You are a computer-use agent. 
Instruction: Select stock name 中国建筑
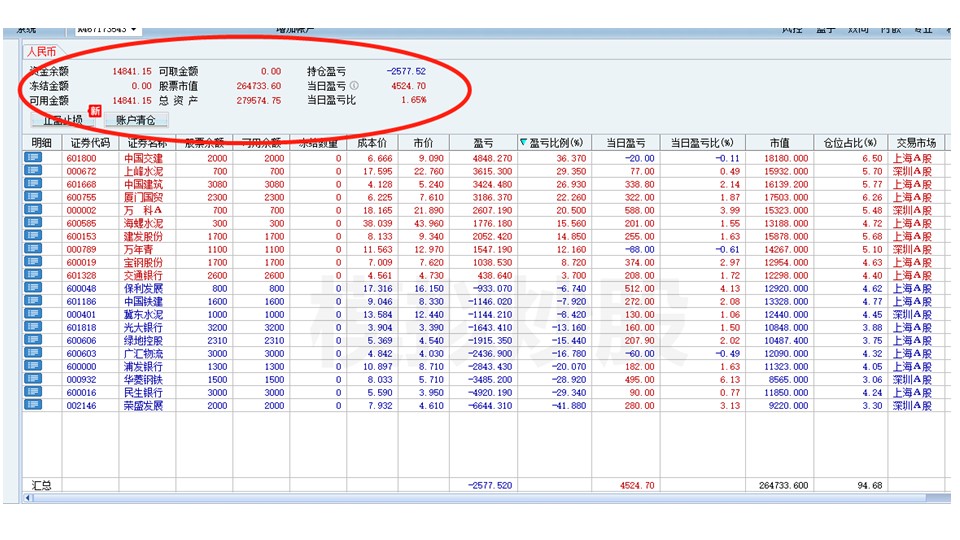pos(143,184)
